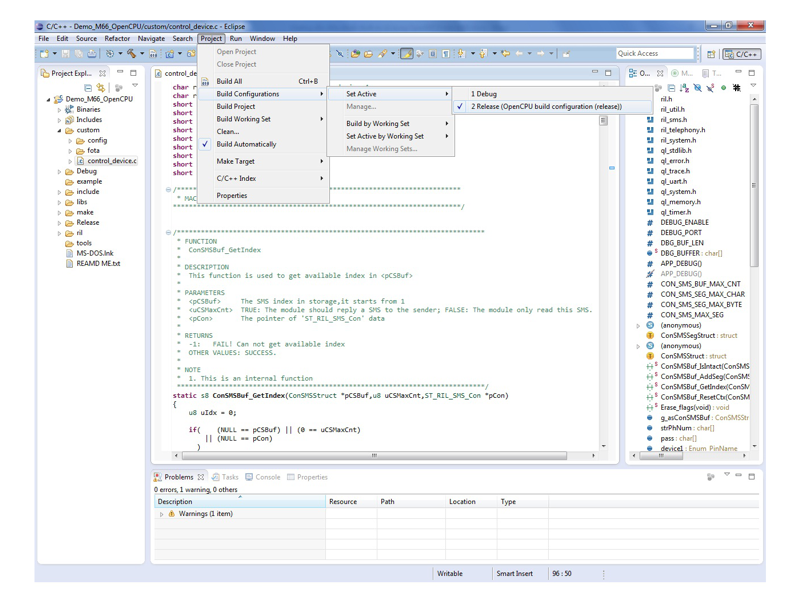Open Make Target submenu
800x603 pixels.
263,161
